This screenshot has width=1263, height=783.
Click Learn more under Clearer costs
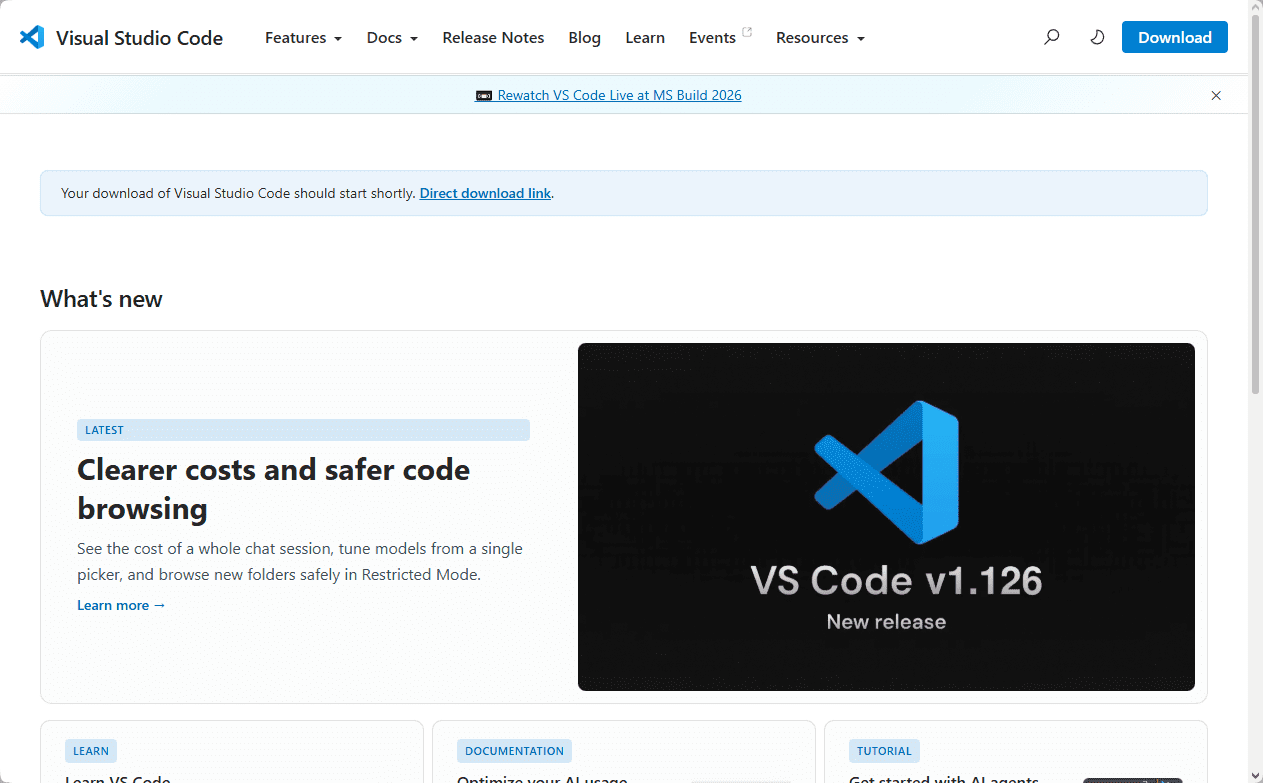click(x=121, y=605)
